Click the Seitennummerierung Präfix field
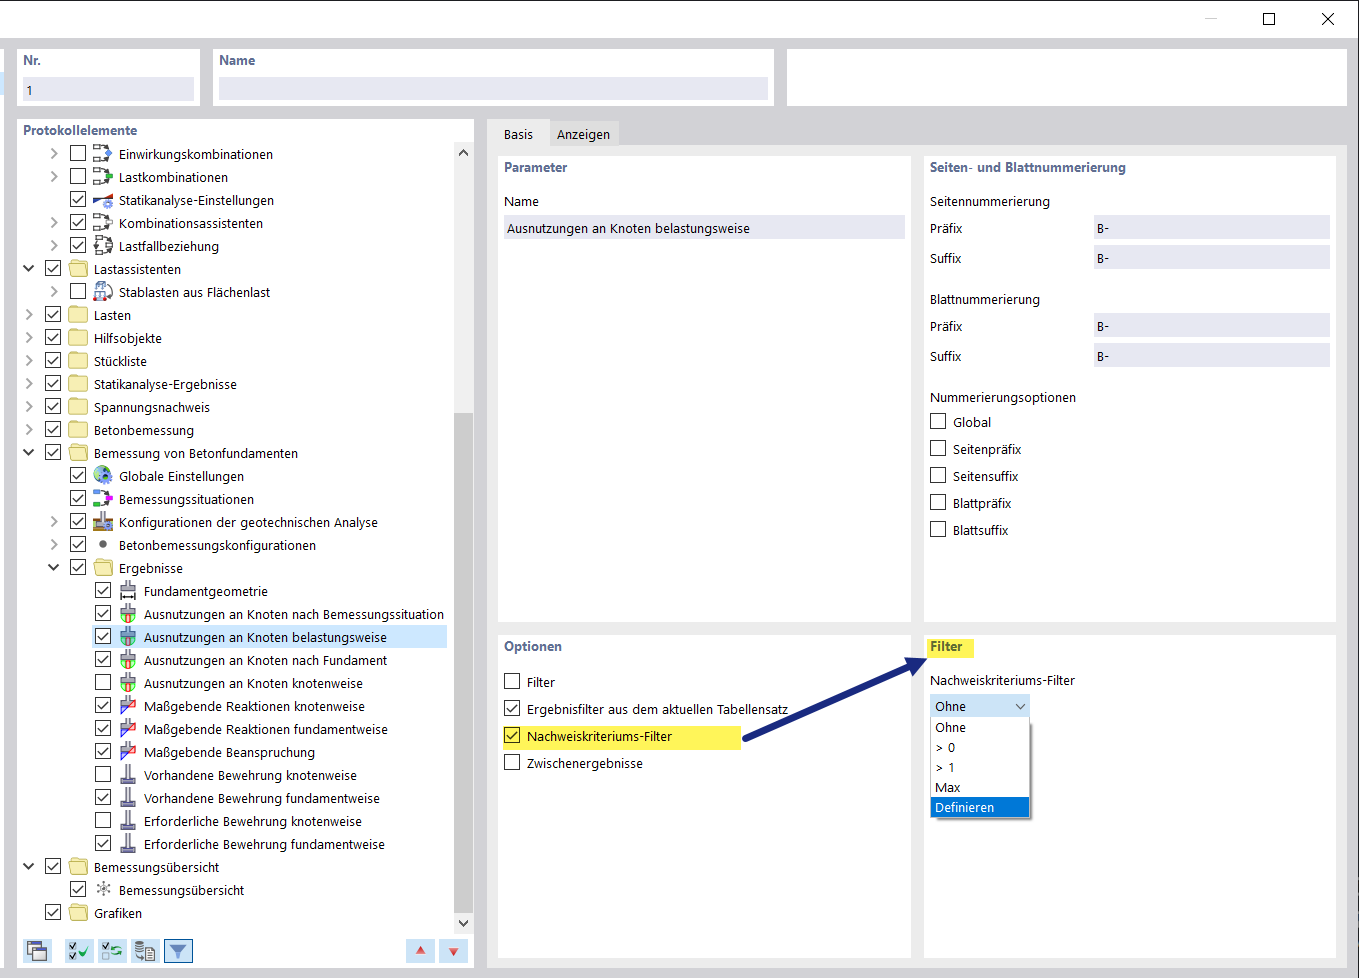This screenshot has height=978, width=1359. (1211, 228)
